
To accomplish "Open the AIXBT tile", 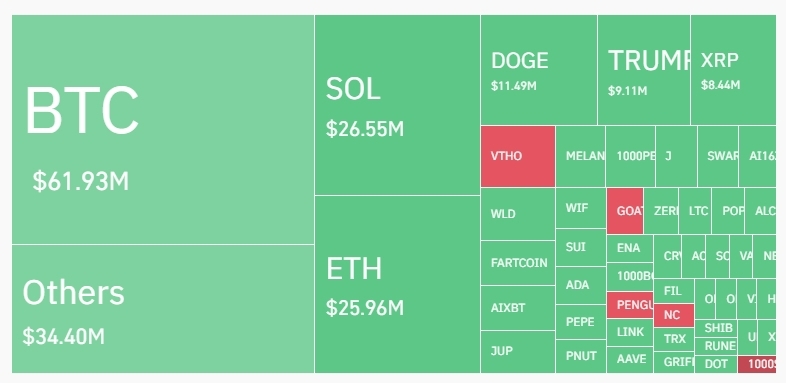I will point(518,308).
